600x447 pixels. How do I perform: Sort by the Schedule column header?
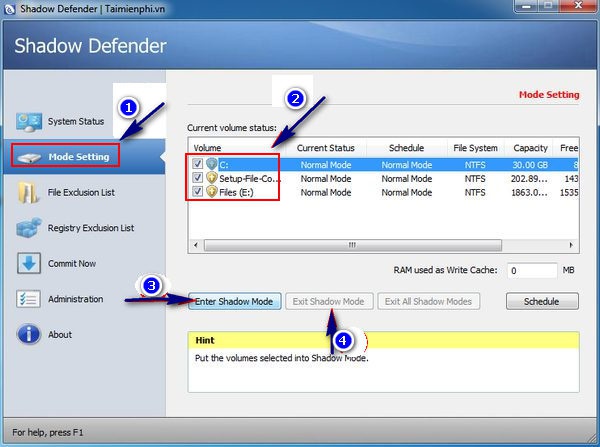(x=406, y=148)
